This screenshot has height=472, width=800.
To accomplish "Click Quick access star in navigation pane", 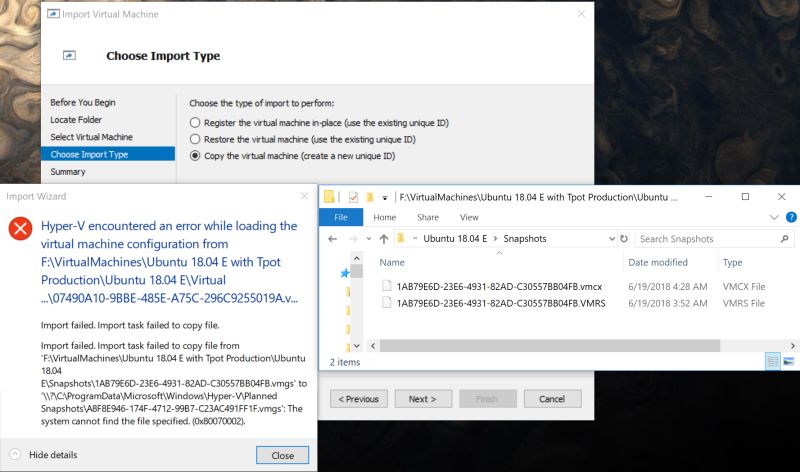I will click(345, 274).
